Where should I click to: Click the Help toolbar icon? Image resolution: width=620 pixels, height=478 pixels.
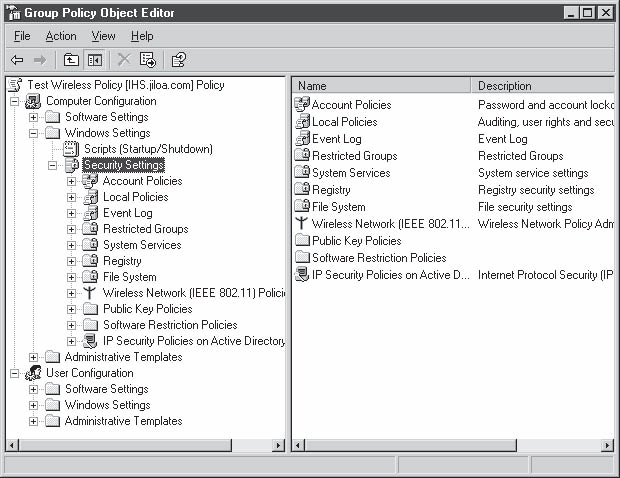point(178,60)
